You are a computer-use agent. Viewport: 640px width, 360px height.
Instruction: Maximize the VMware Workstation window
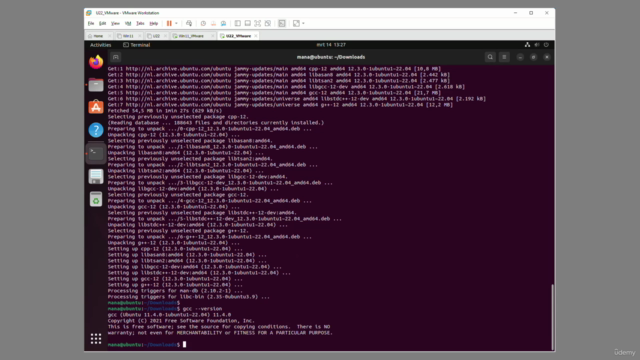point(531,13)
